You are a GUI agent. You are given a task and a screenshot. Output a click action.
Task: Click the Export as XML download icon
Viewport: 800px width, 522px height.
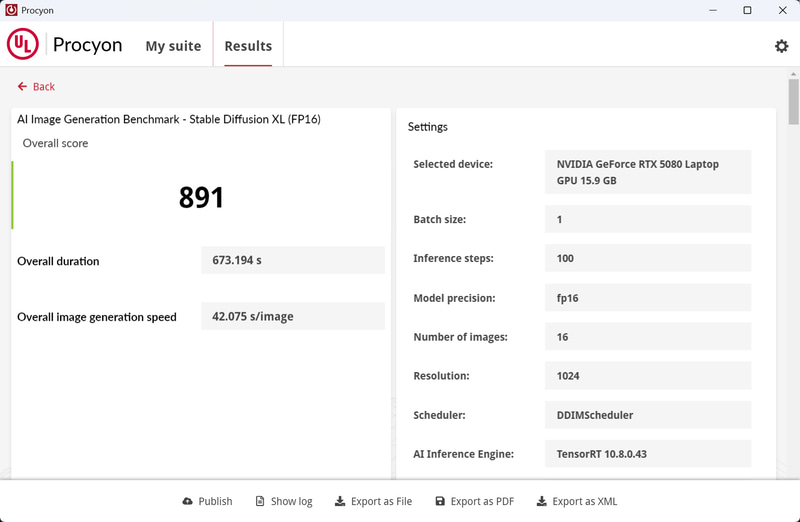pyautogui.click(x=541, y=501)
